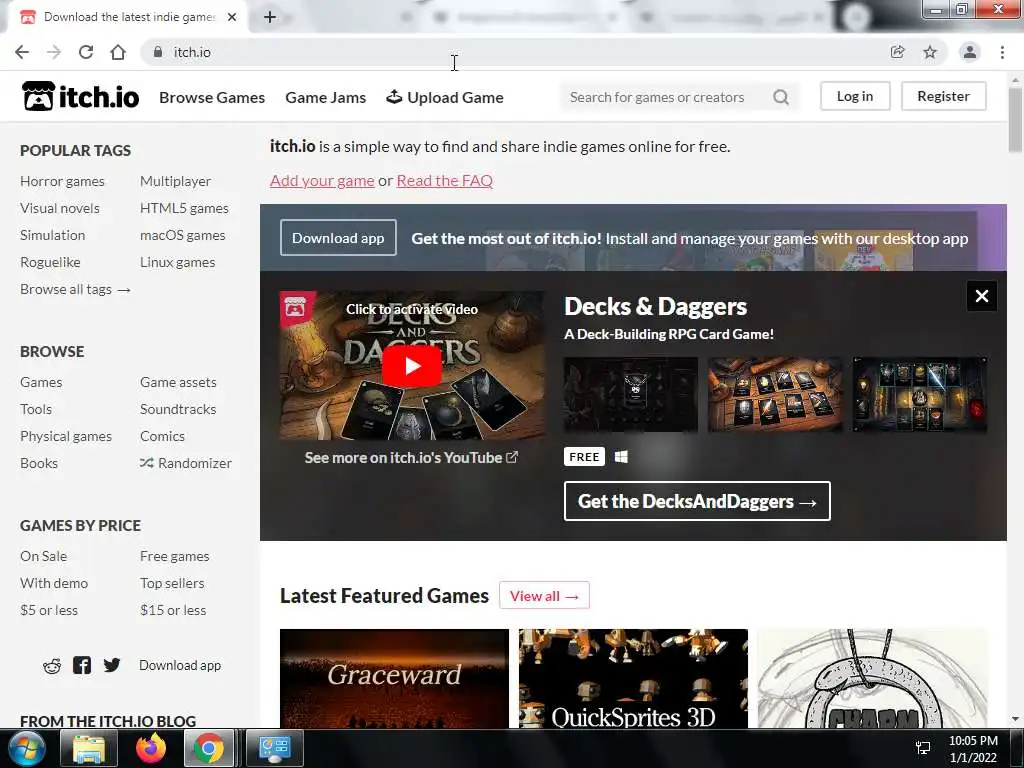Open the Randomizer link
This screenshot has width=1024, height=768.
[186, 463]
